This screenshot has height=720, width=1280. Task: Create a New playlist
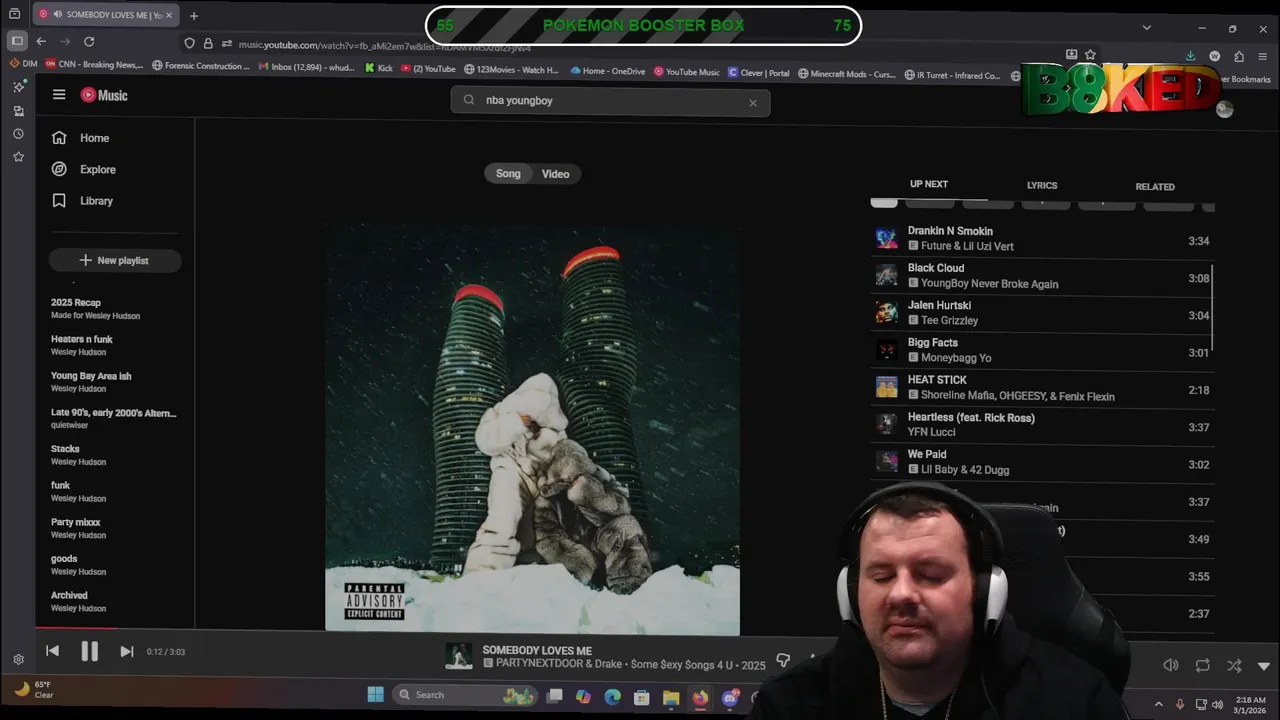coord(115,260)
